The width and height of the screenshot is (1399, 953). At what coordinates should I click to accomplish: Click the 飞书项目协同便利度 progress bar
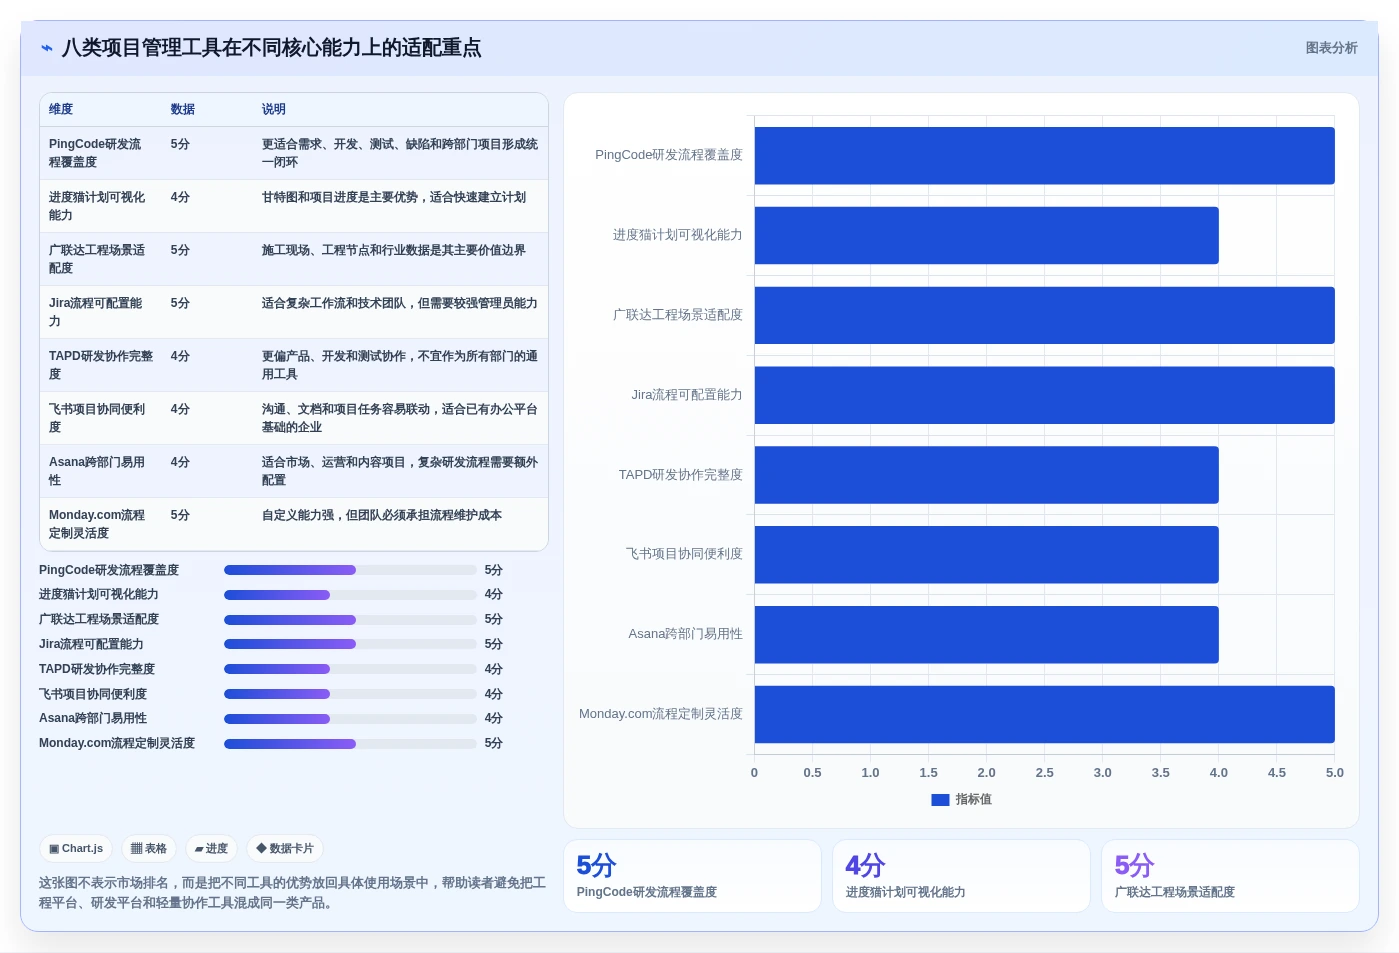(x=350, y=694)
